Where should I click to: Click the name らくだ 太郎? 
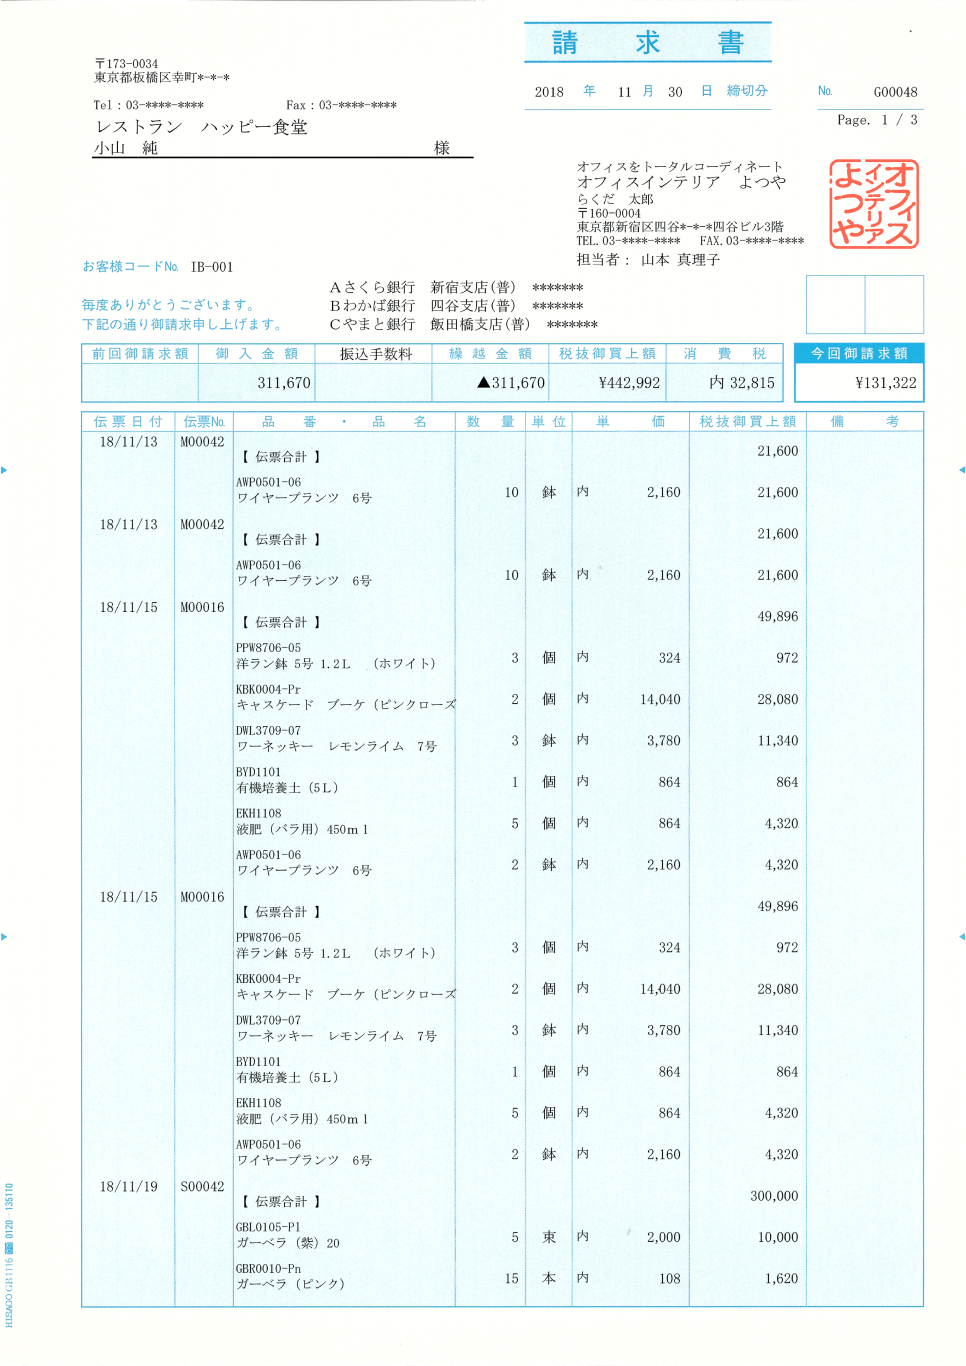click(615, 199)
